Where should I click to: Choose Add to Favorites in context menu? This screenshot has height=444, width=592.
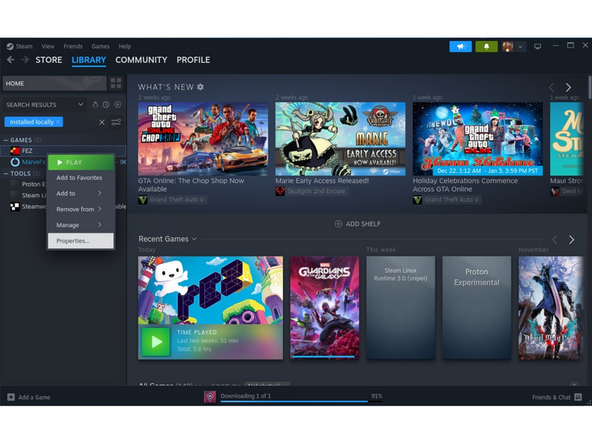coord(80,178)
